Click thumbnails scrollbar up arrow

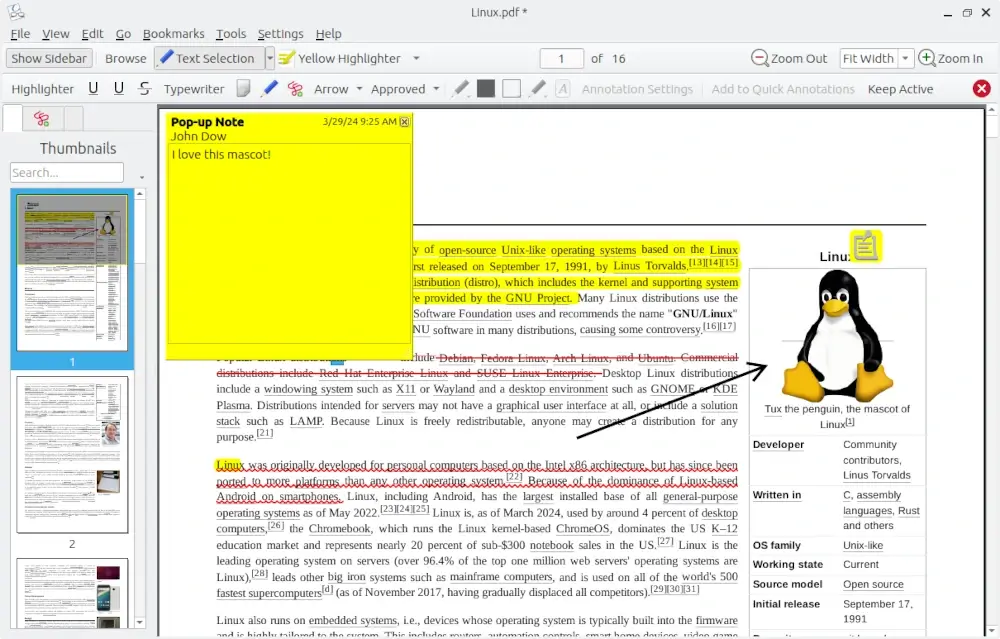[x=140, y=193]
